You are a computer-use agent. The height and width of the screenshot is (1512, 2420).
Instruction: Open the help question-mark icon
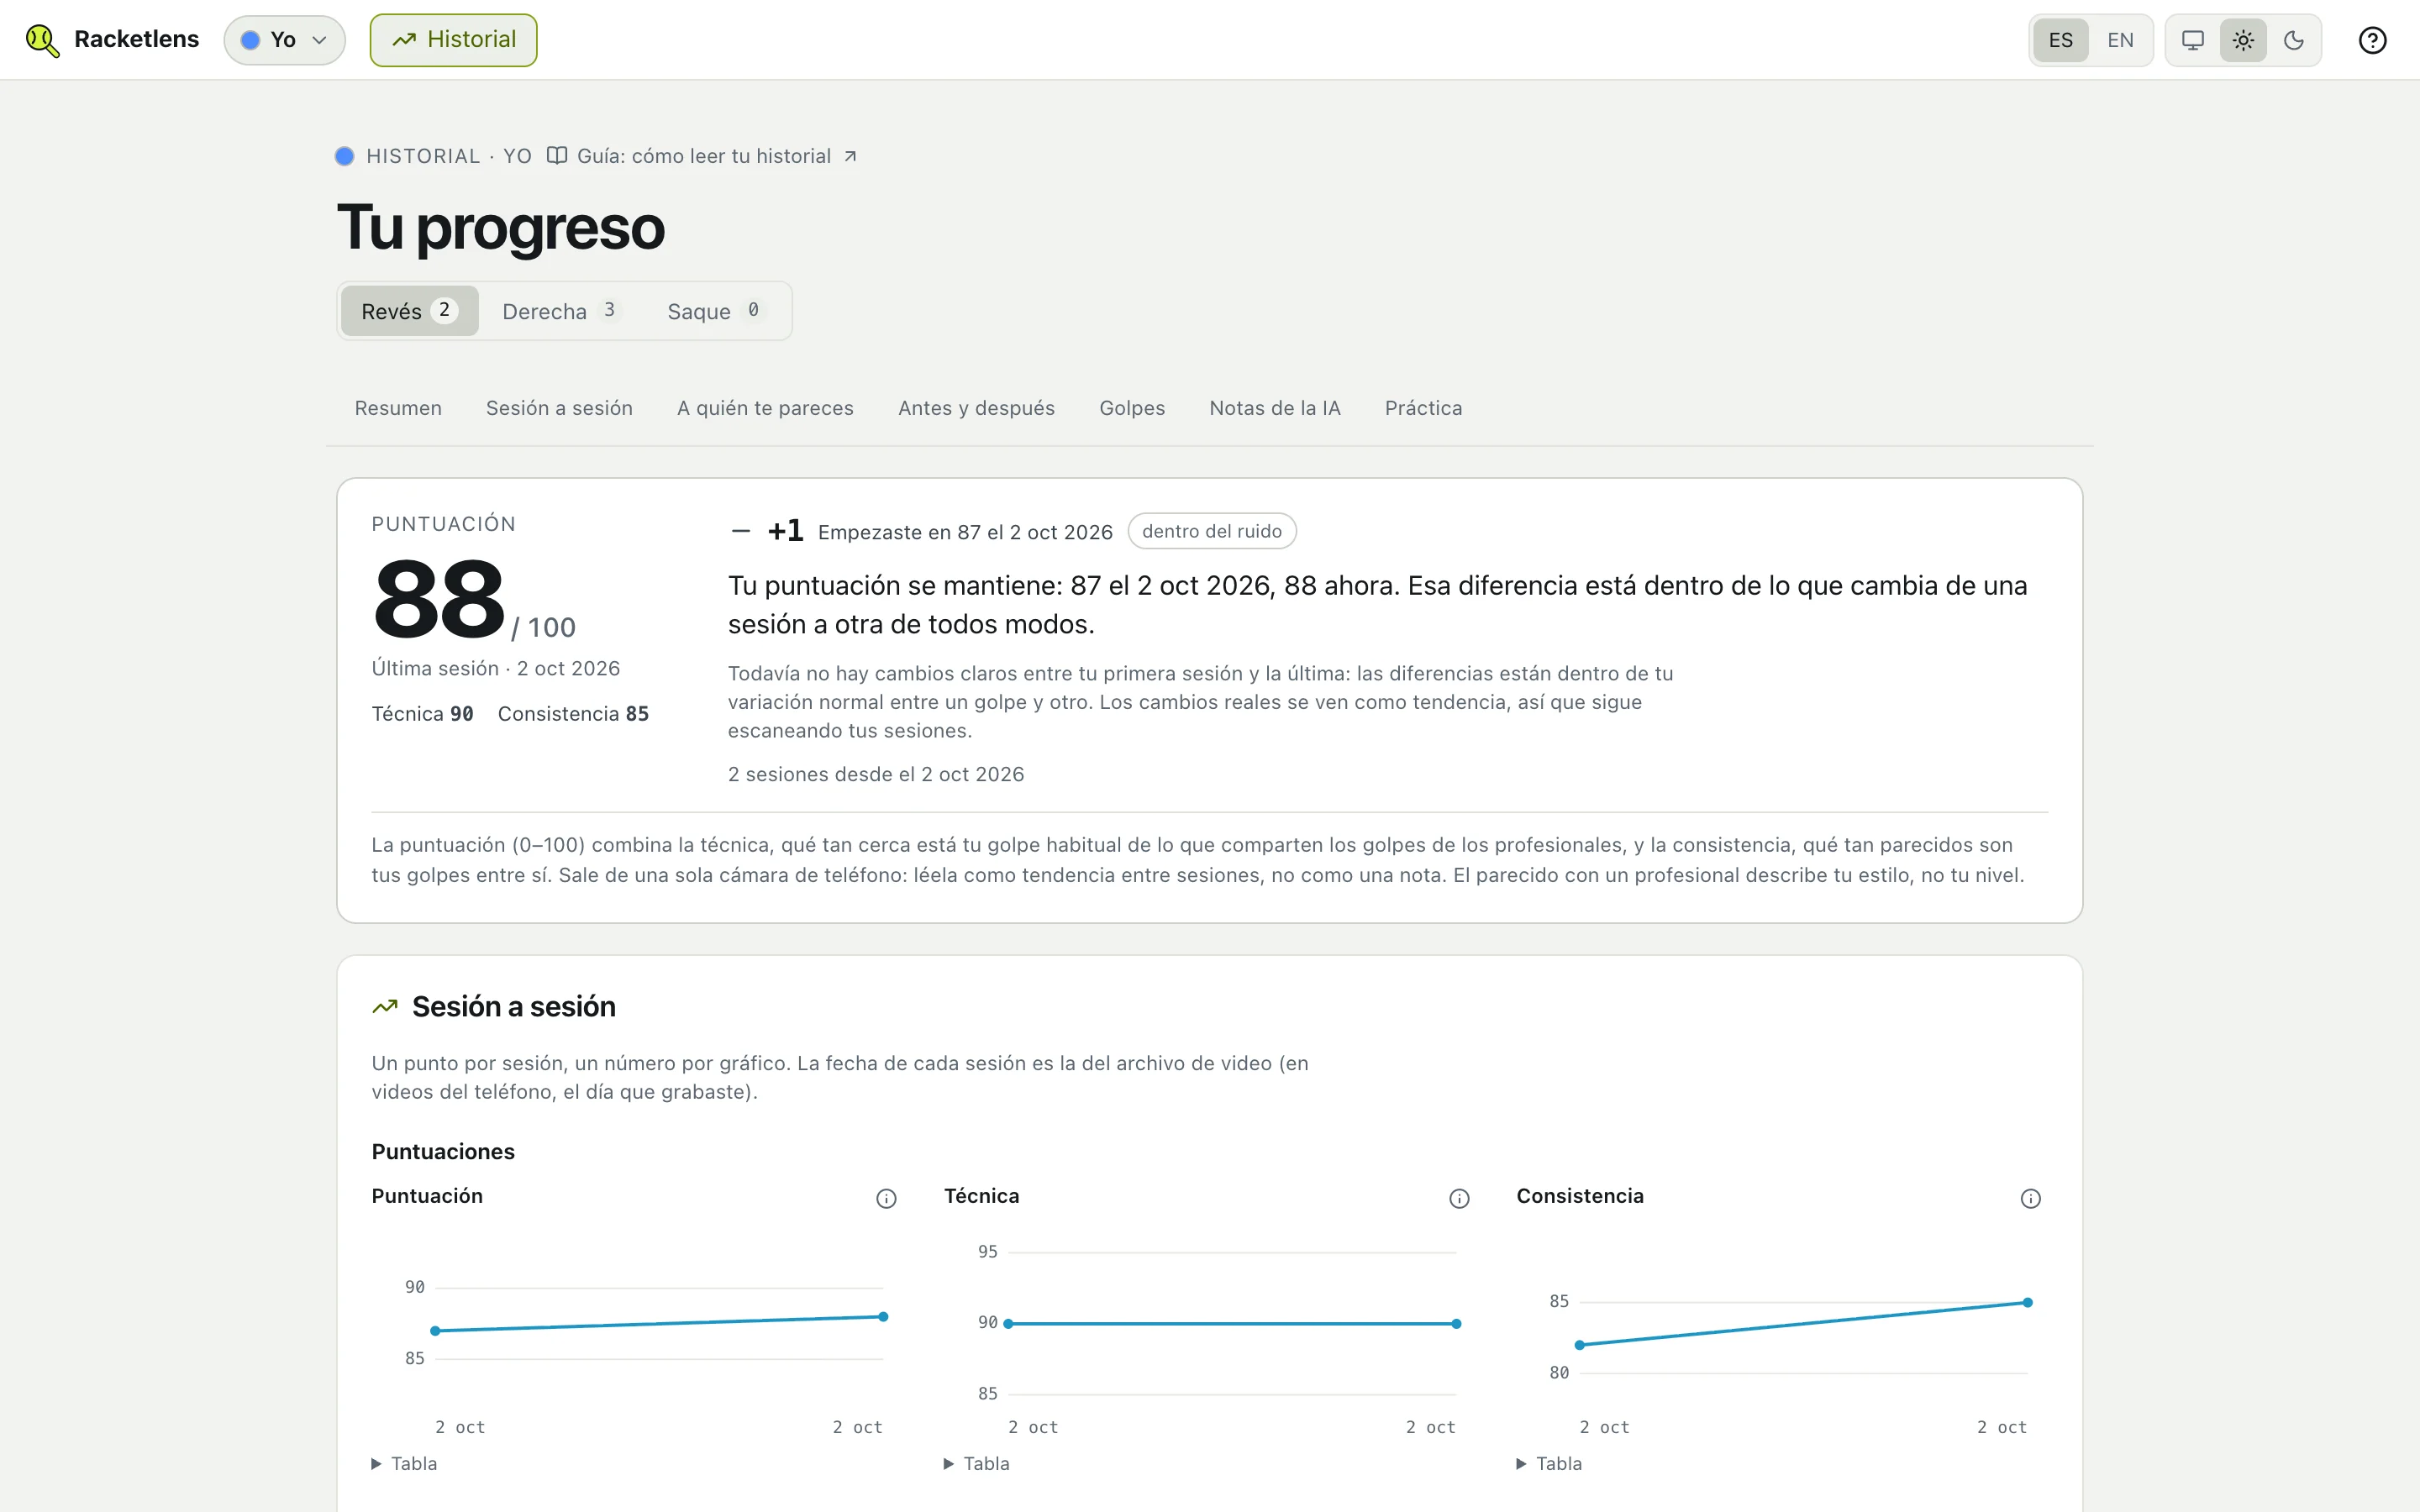[2372, 40]
